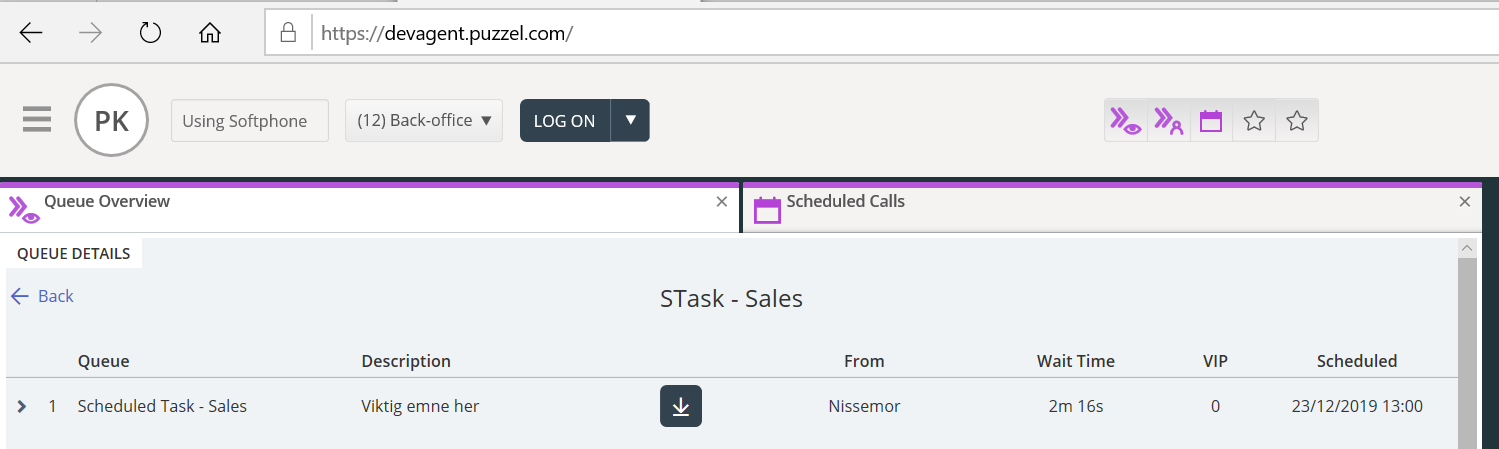This screenshot has height=449, width=1499.
Task: Pick the Scheduled Task download arrow button
Action: pos(680,406)
